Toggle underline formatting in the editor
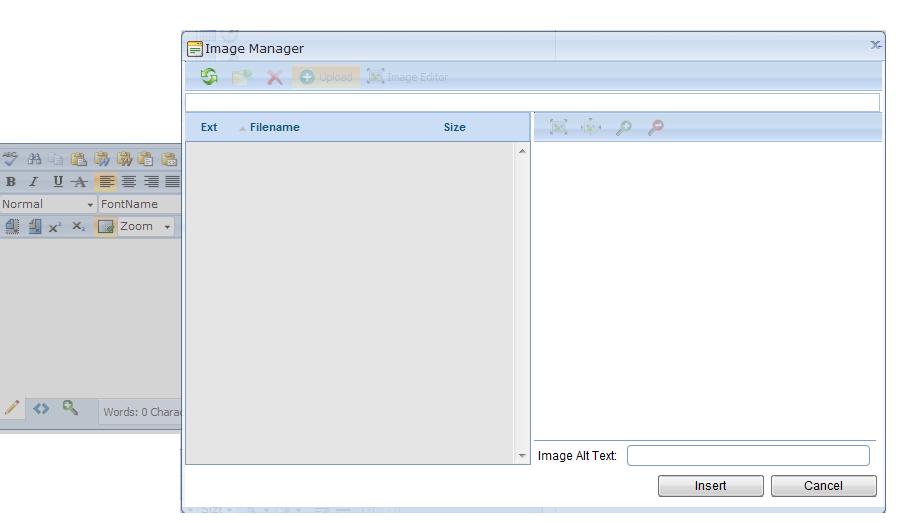Screen dimensions: 905x523 click(x=58, y=182)
